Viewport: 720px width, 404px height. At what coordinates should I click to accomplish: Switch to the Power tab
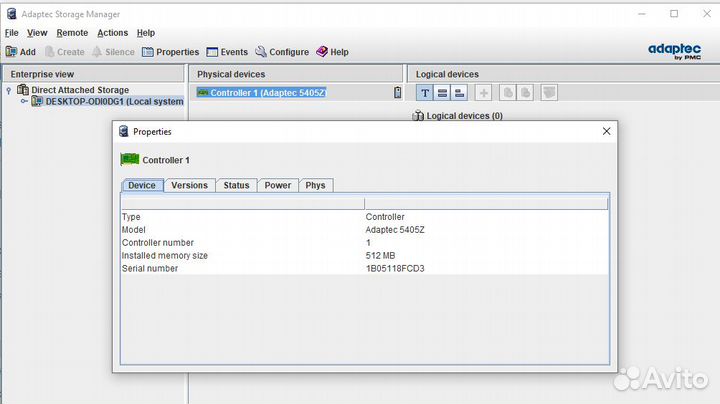tap(278, 185)
